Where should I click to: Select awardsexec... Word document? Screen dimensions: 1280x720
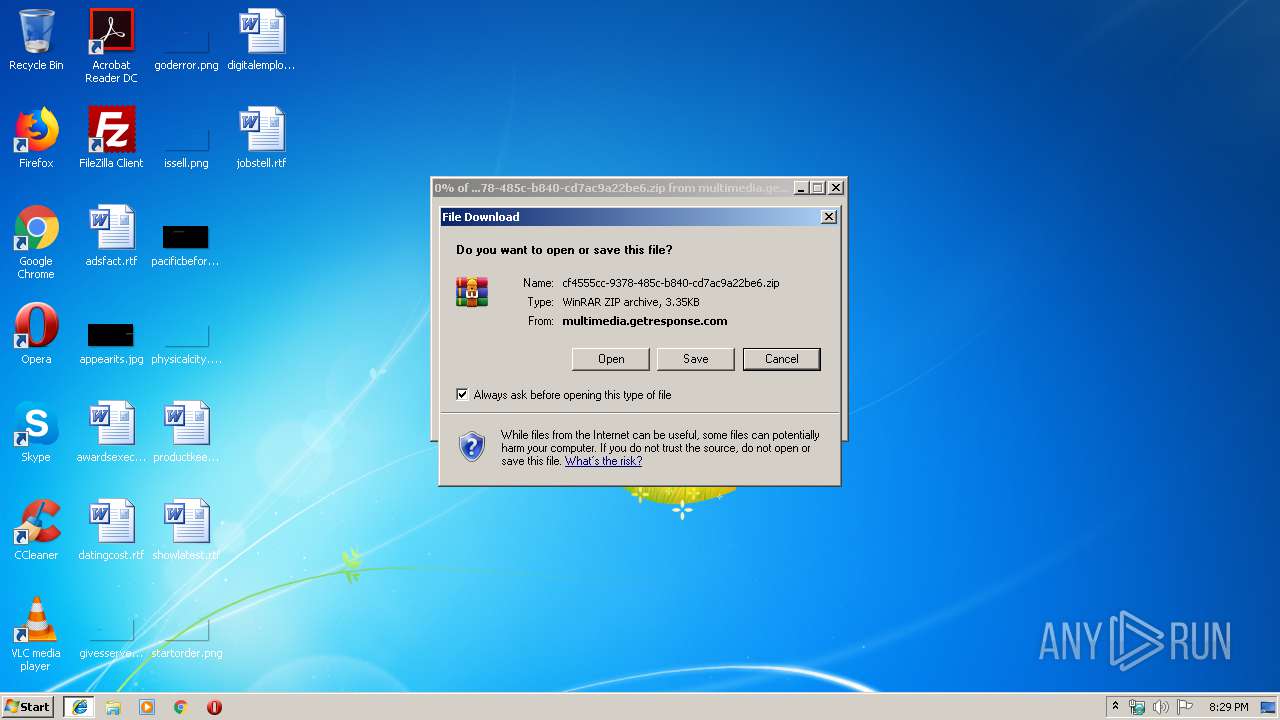(x=111, y=432)
